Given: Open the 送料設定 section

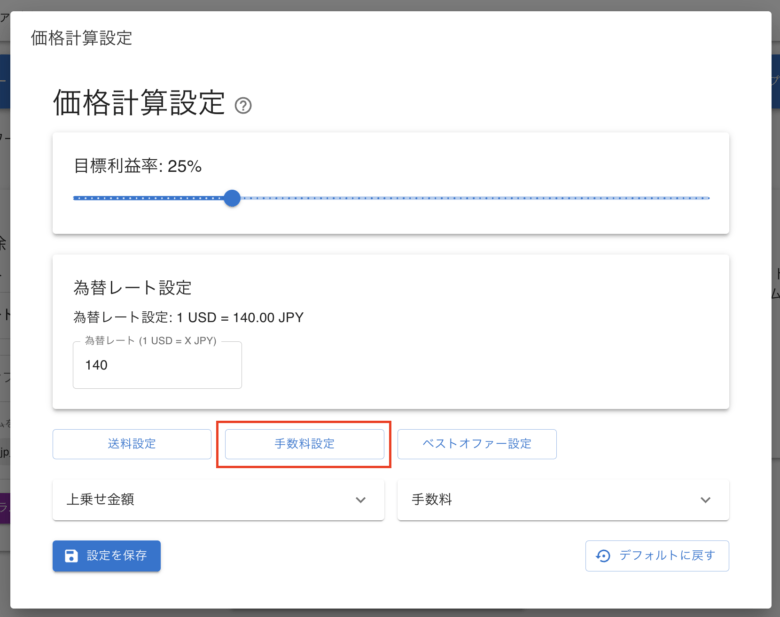Looking at the screenshot, I should pyautogui.click(x=132, y=444).
